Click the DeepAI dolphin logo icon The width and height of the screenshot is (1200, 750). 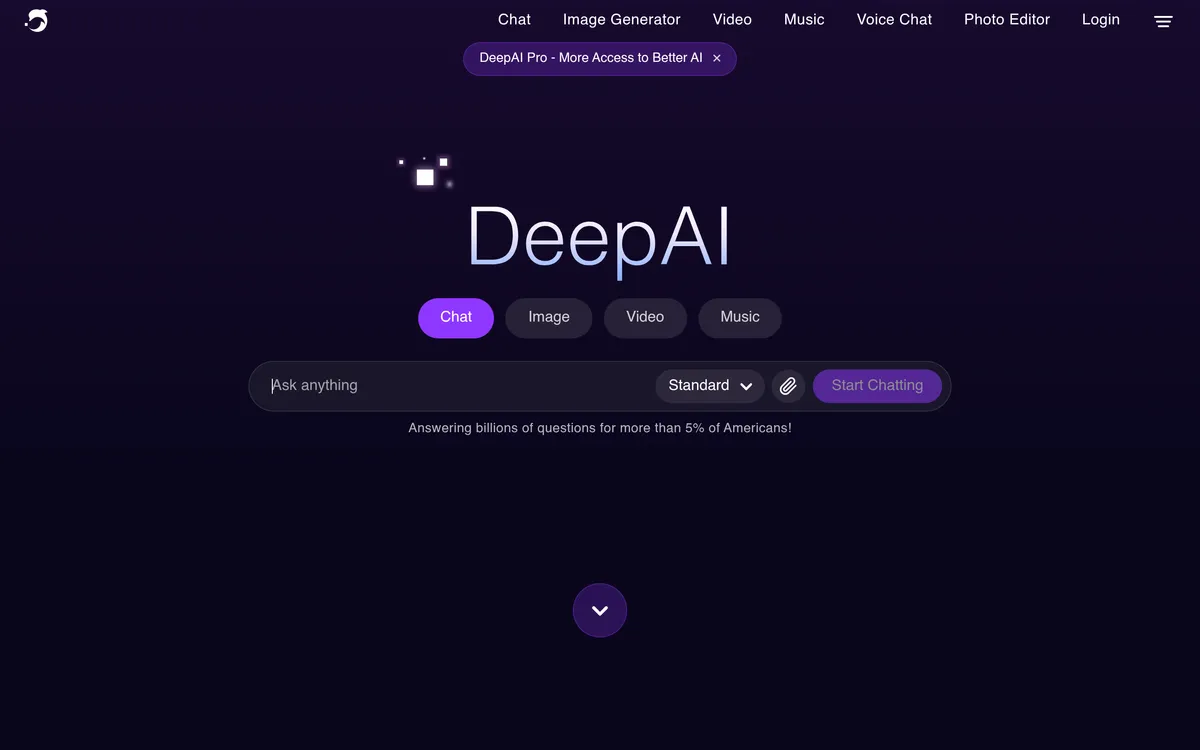pos(36,20)
